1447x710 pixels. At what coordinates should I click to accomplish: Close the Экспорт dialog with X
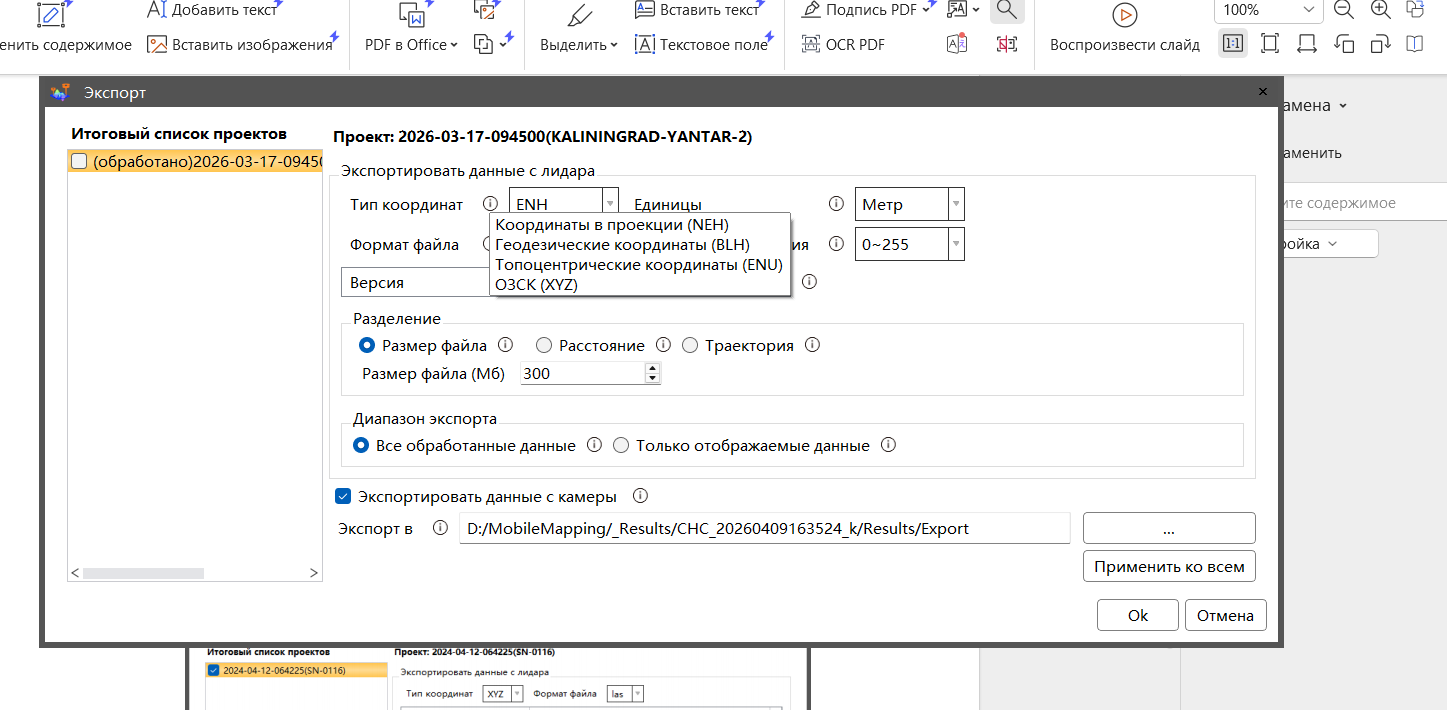pos(1262,92)
